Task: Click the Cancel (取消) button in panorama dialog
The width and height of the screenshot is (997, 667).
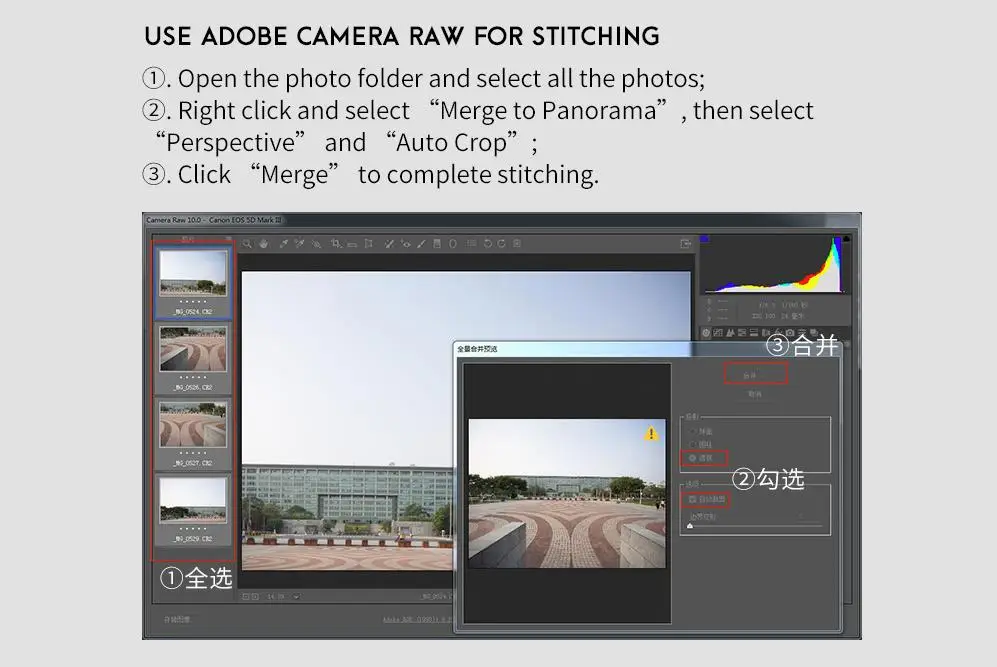Action: 755,395
